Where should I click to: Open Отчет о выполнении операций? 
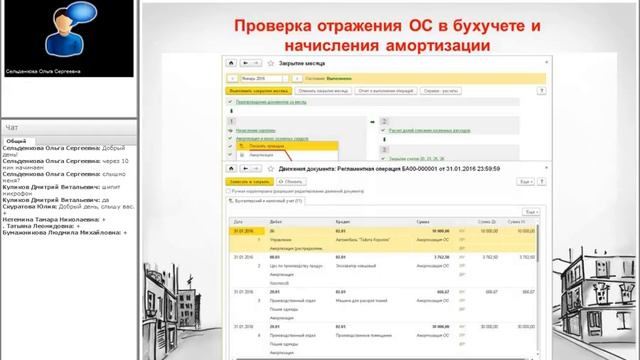click(386, 91)
